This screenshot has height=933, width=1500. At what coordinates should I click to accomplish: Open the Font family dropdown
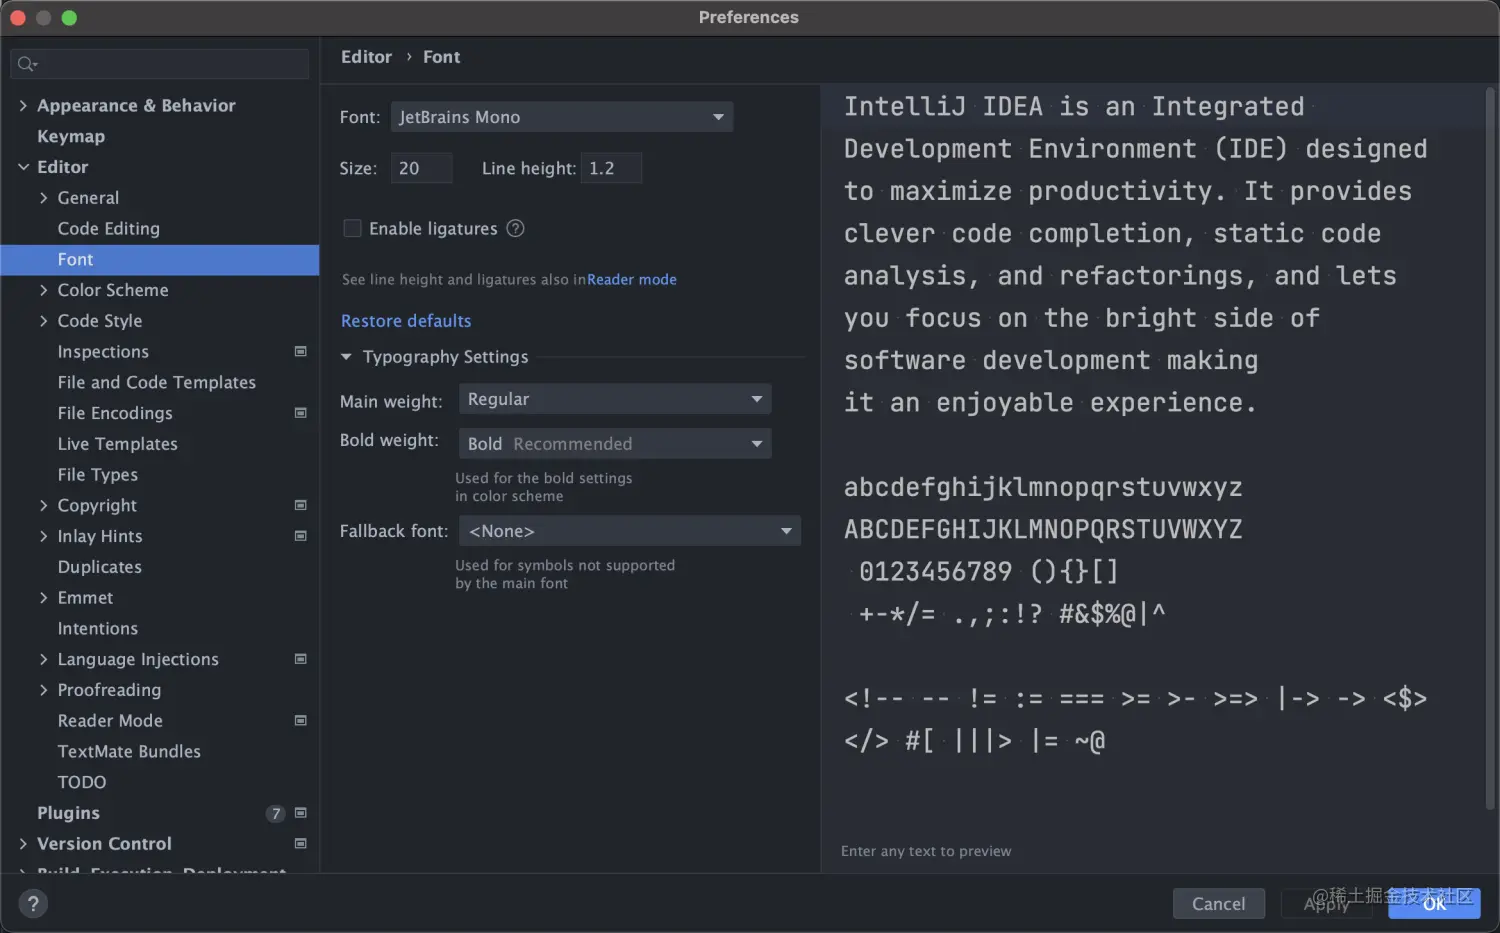pos(562,117)
